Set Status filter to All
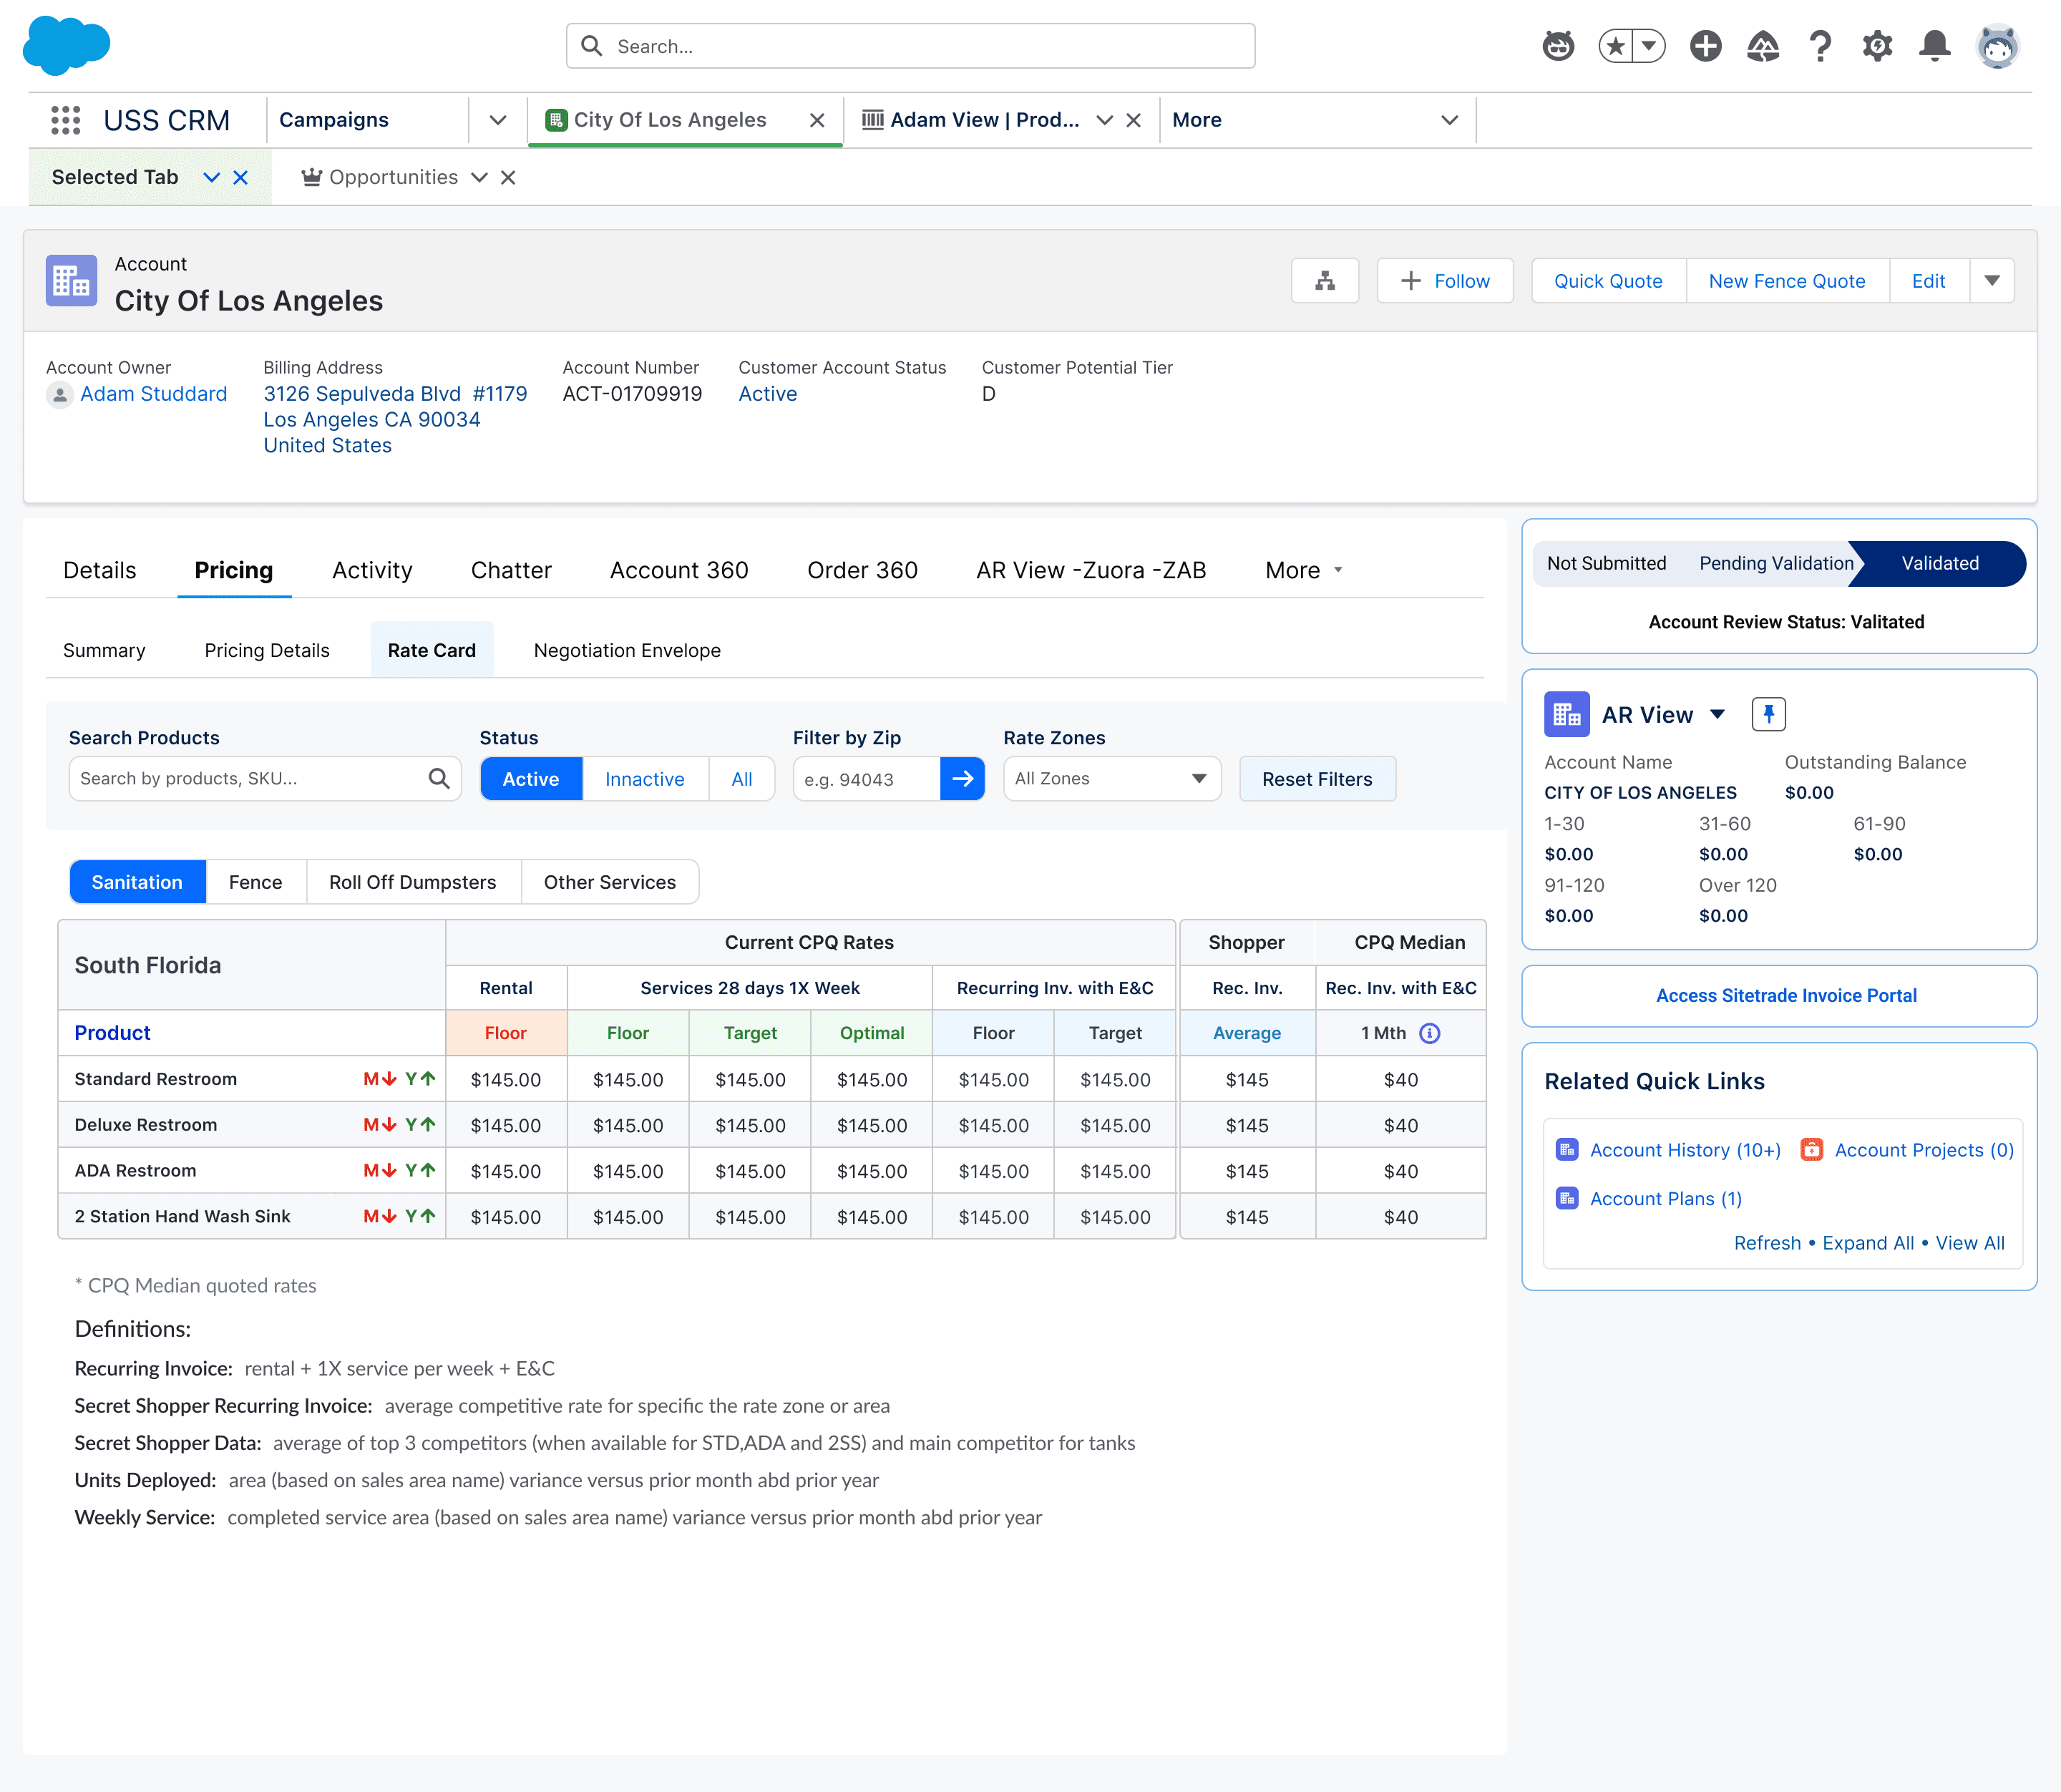This screenshot has width=2061, height=1792. [x=741, y=779]
